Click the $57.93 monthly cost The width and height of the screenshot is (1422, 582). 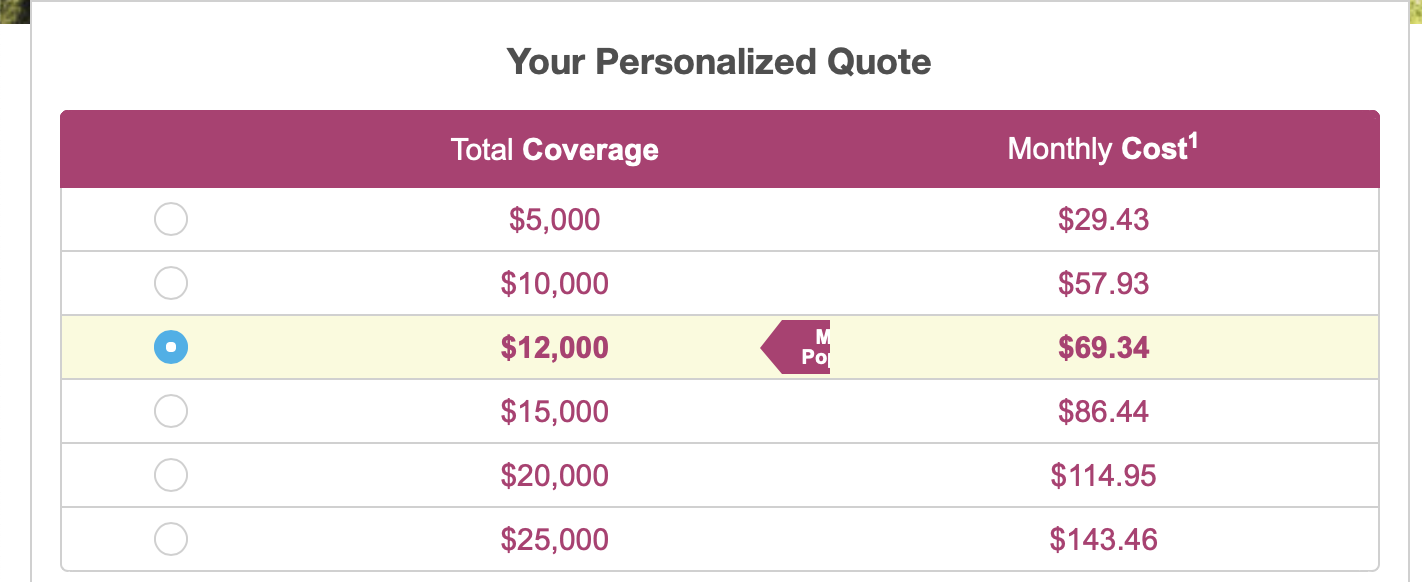(1104, 283)
